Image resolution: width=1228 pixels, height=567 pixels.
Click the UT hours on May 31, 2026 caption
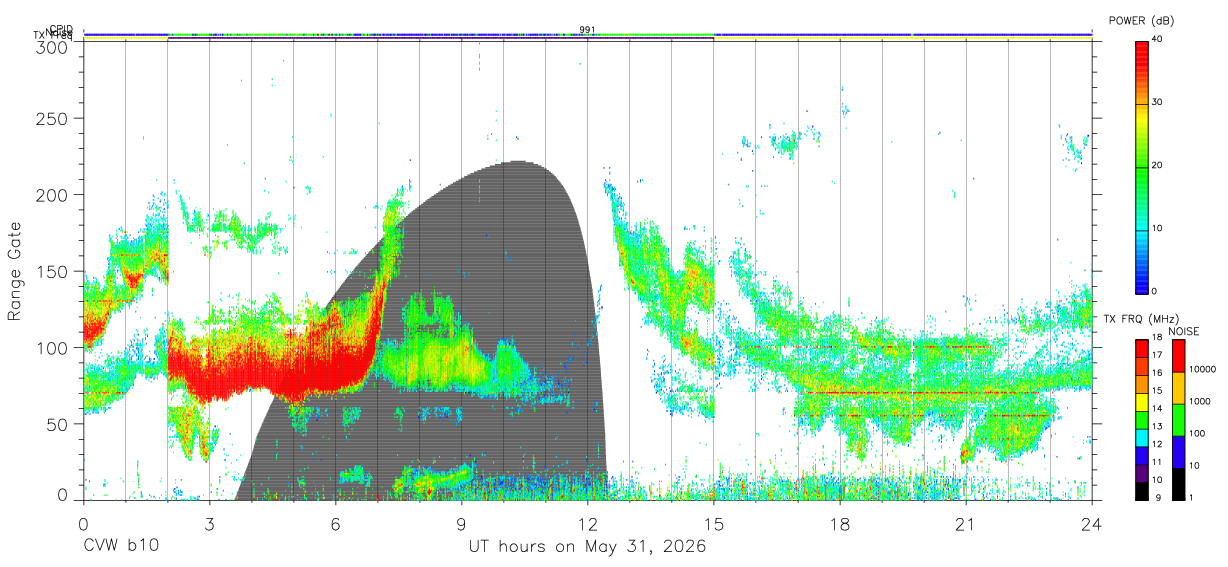[587, 547]
